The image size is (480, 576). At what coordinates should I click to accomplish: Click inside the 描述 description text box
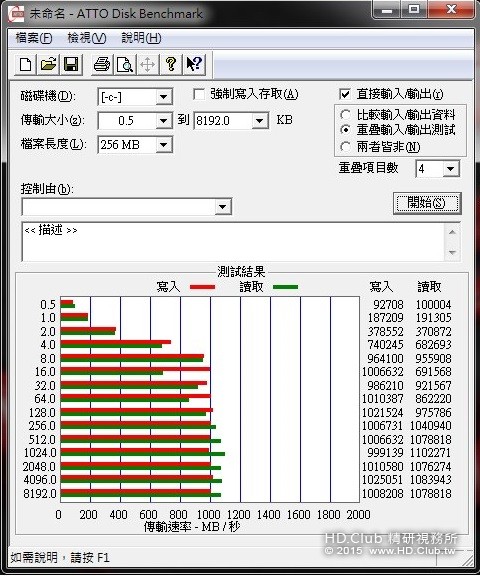(234, 242)
